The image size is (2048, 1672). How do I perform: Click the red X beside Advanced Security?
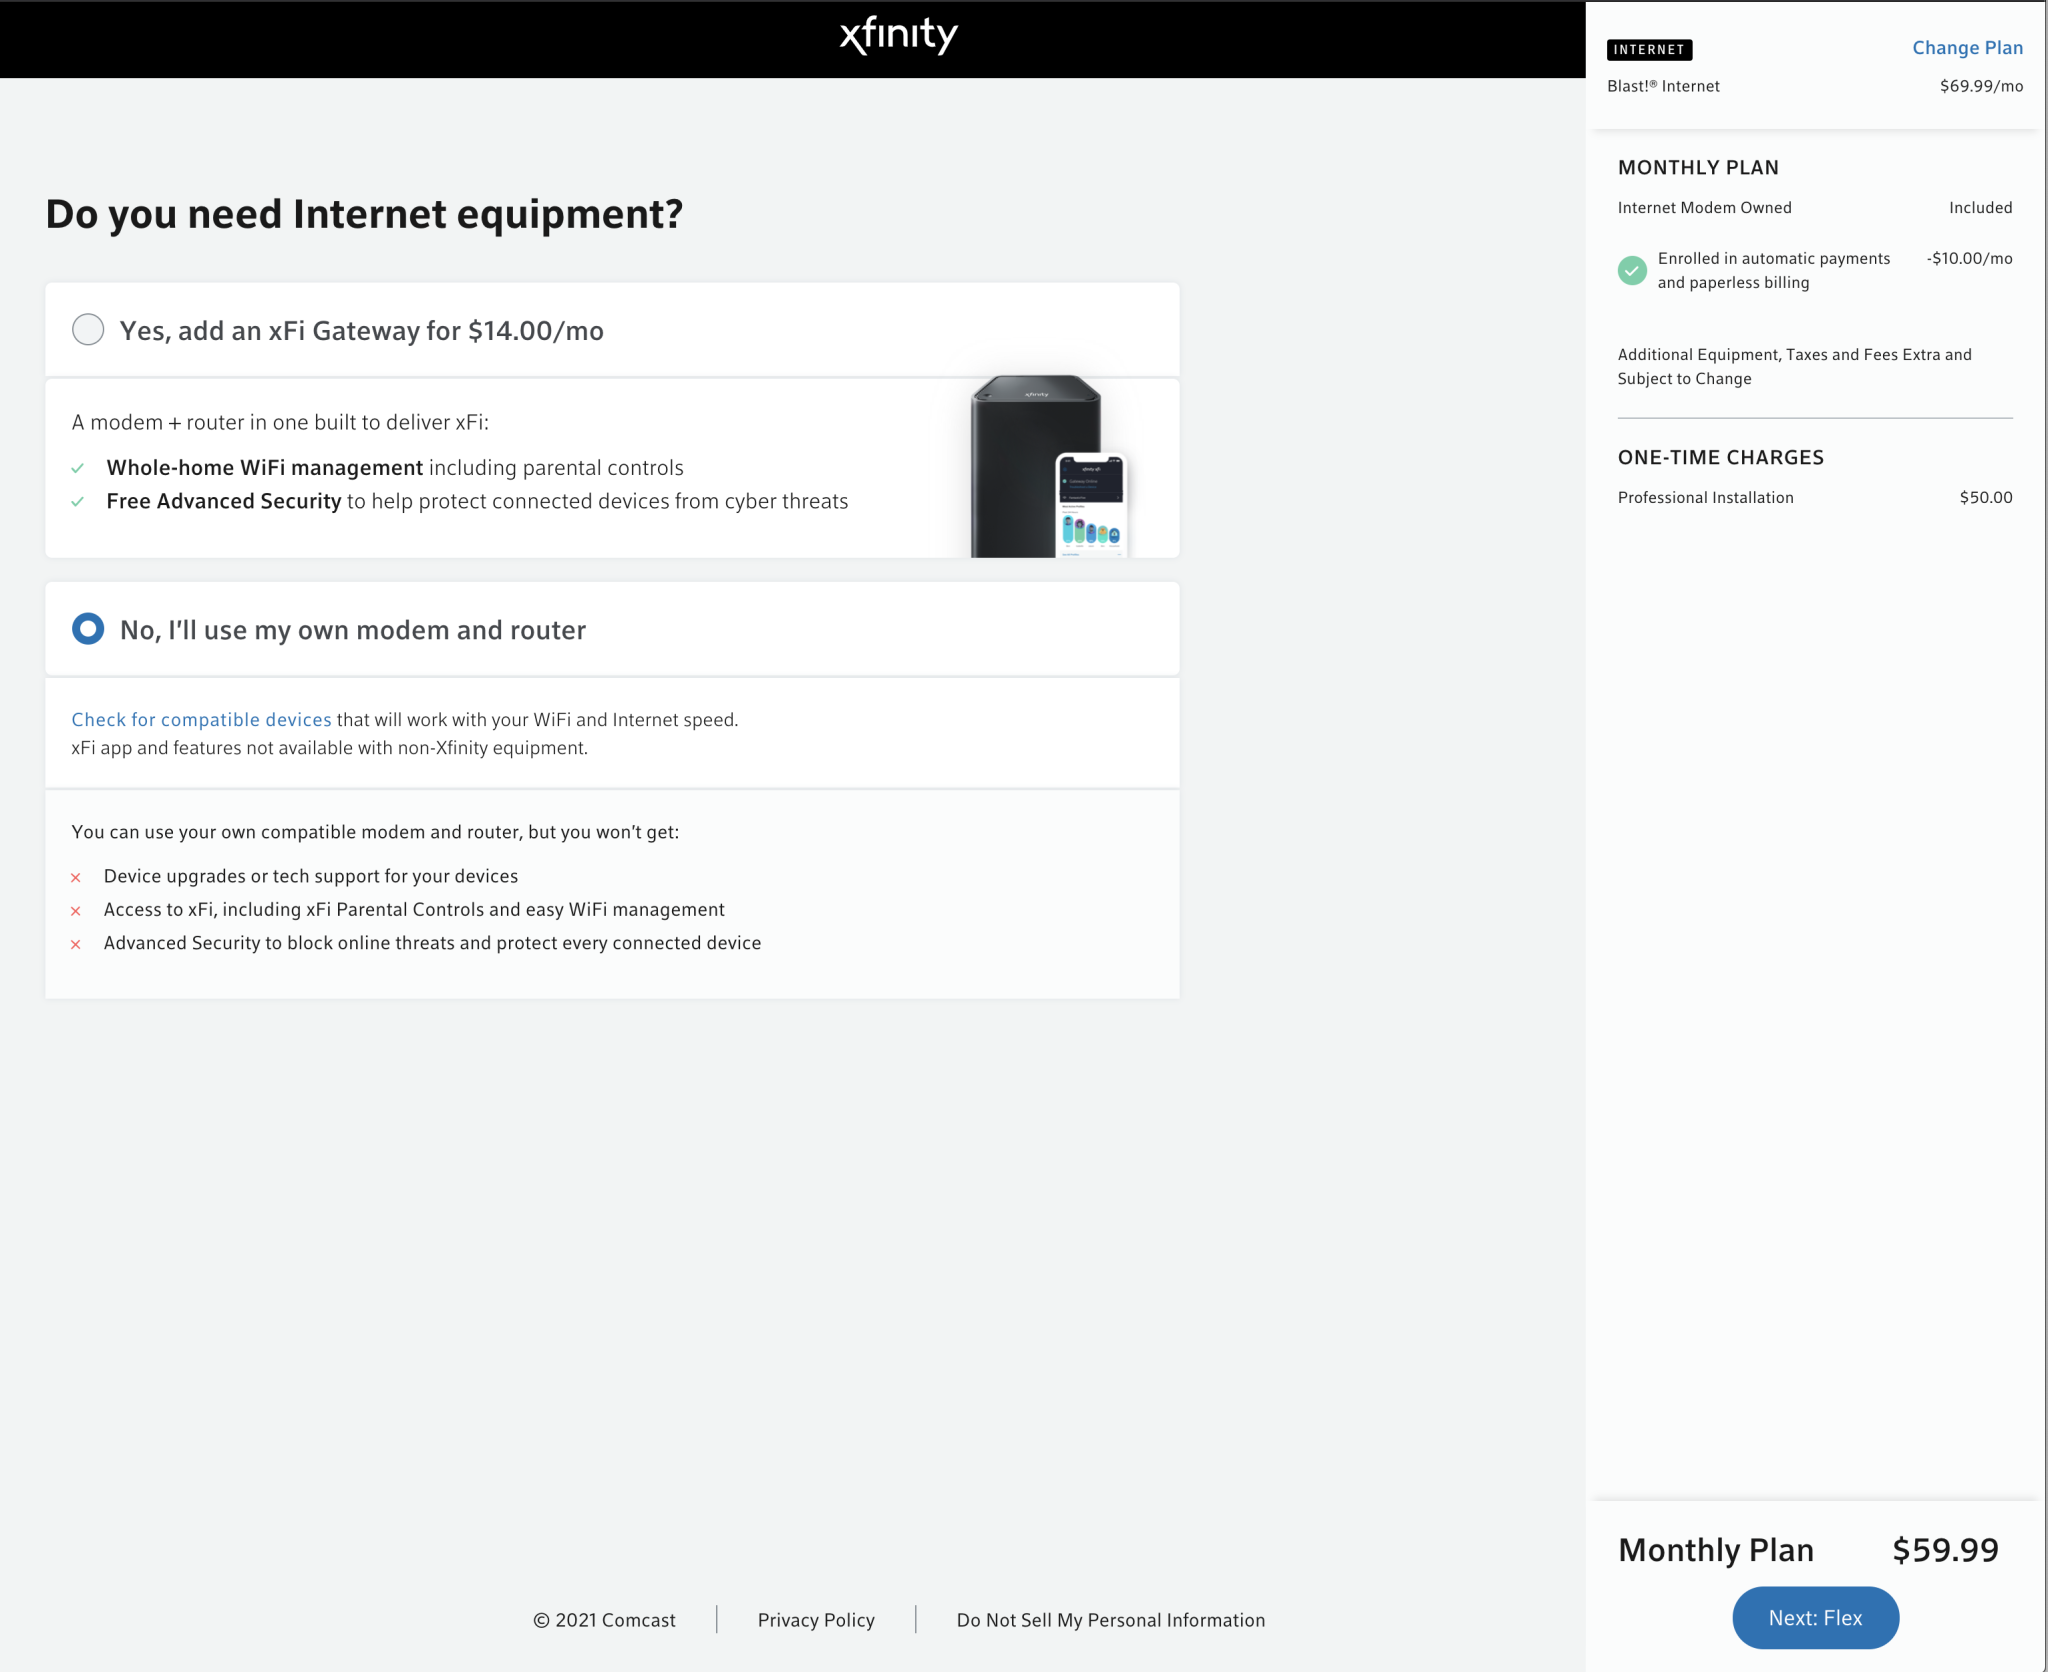coord(76,943)
